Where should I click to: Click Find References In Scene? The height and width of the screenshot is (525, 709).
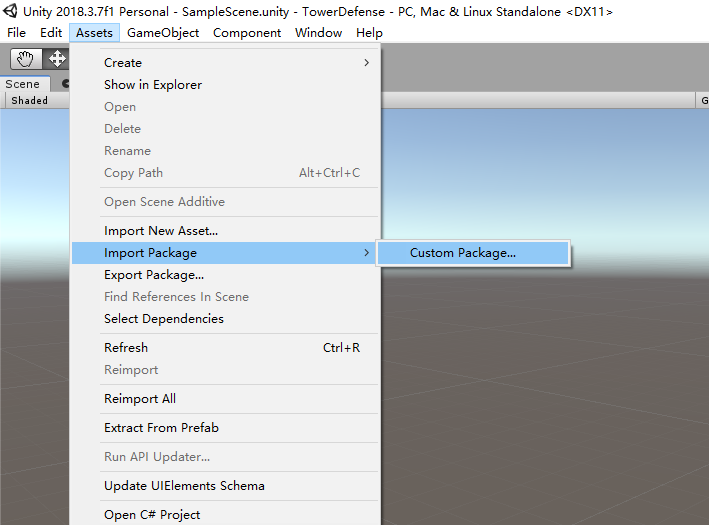coord(225,297)
